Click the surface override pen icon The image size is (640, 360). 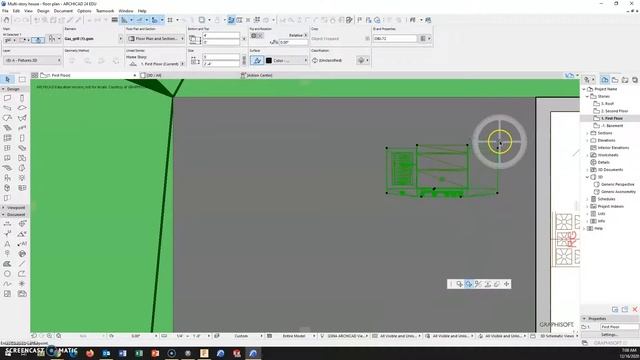click(257, 60)
